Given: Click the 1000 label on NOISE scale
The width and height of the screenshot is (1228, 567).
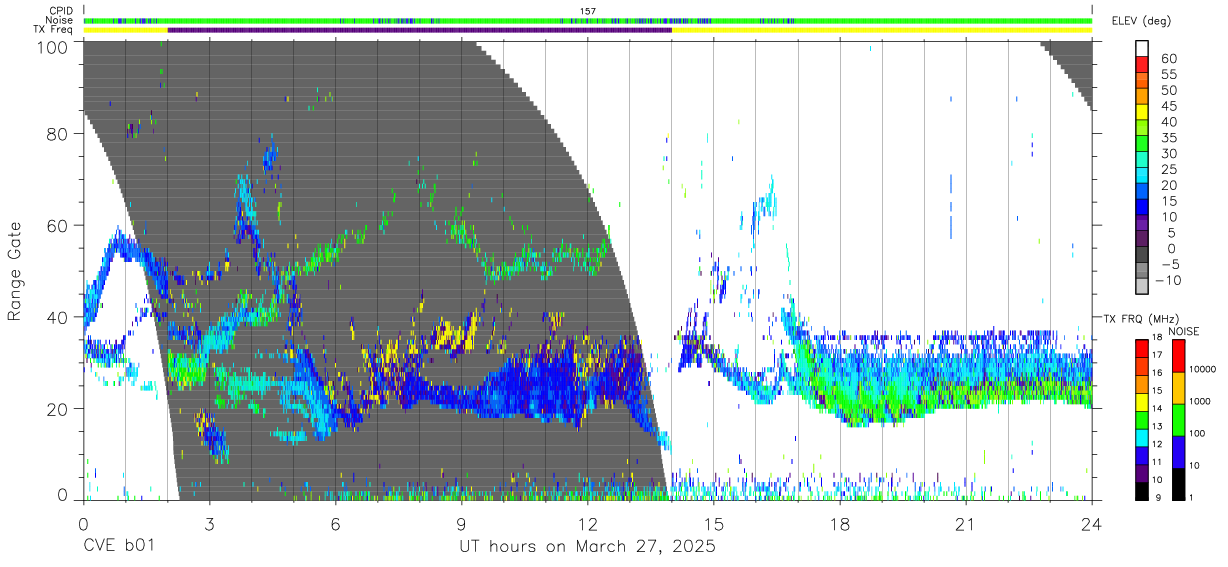Looking at the screenshot, I should pyautogui.click(x=1201, y=401).
